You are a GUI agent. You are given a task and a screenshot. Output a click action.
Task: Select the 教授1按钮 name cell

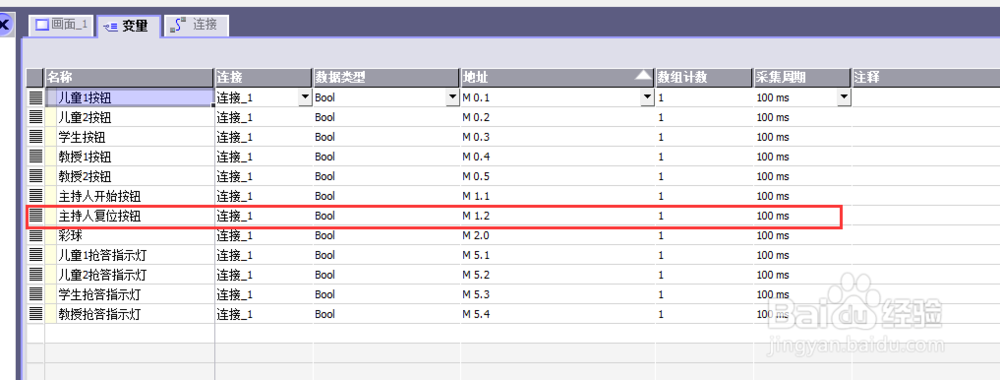pyautogui.click(x=129, y=157)
